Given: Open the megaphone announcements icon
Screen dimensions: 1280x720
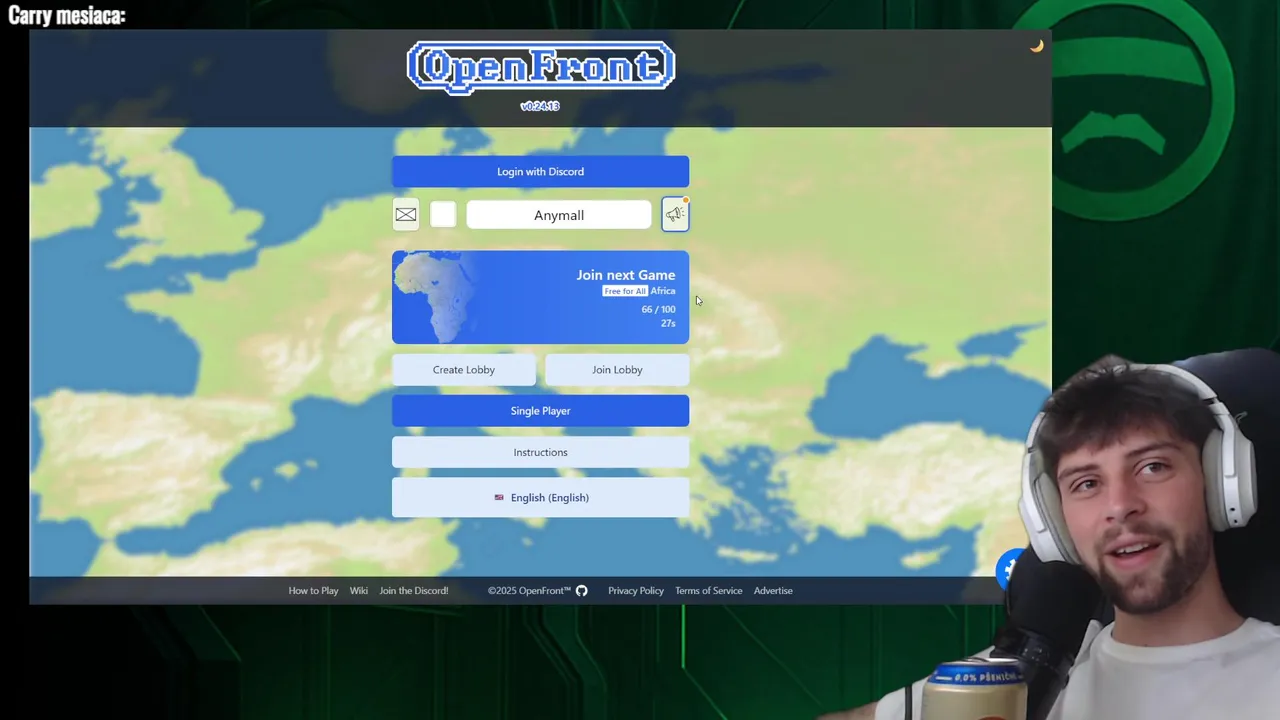Looking at the screenshot, I should pyautogui.click(x=675, y=214).
